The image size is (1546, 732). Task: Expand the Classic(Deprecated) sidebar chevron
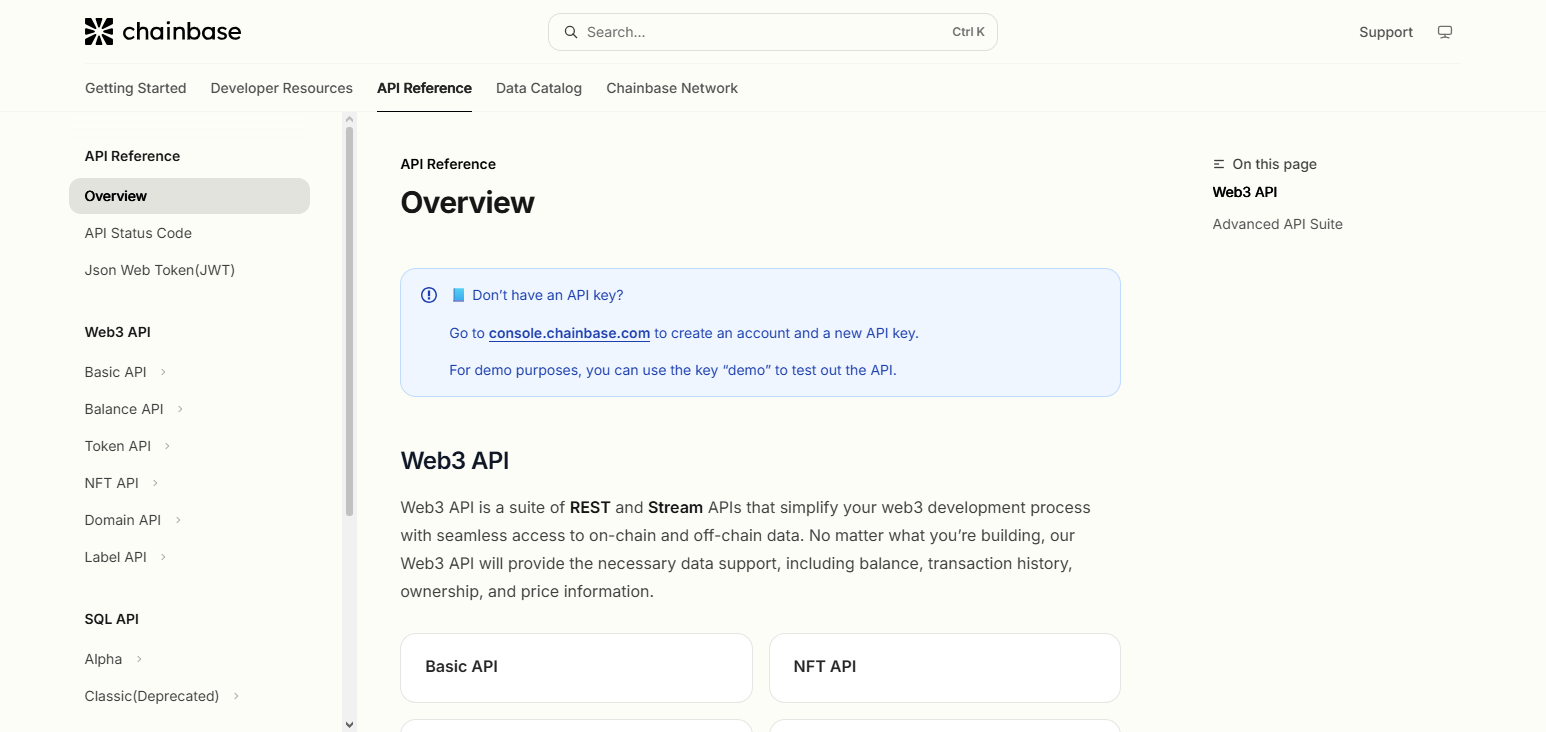pyautogui.click(x=236, y=696)
